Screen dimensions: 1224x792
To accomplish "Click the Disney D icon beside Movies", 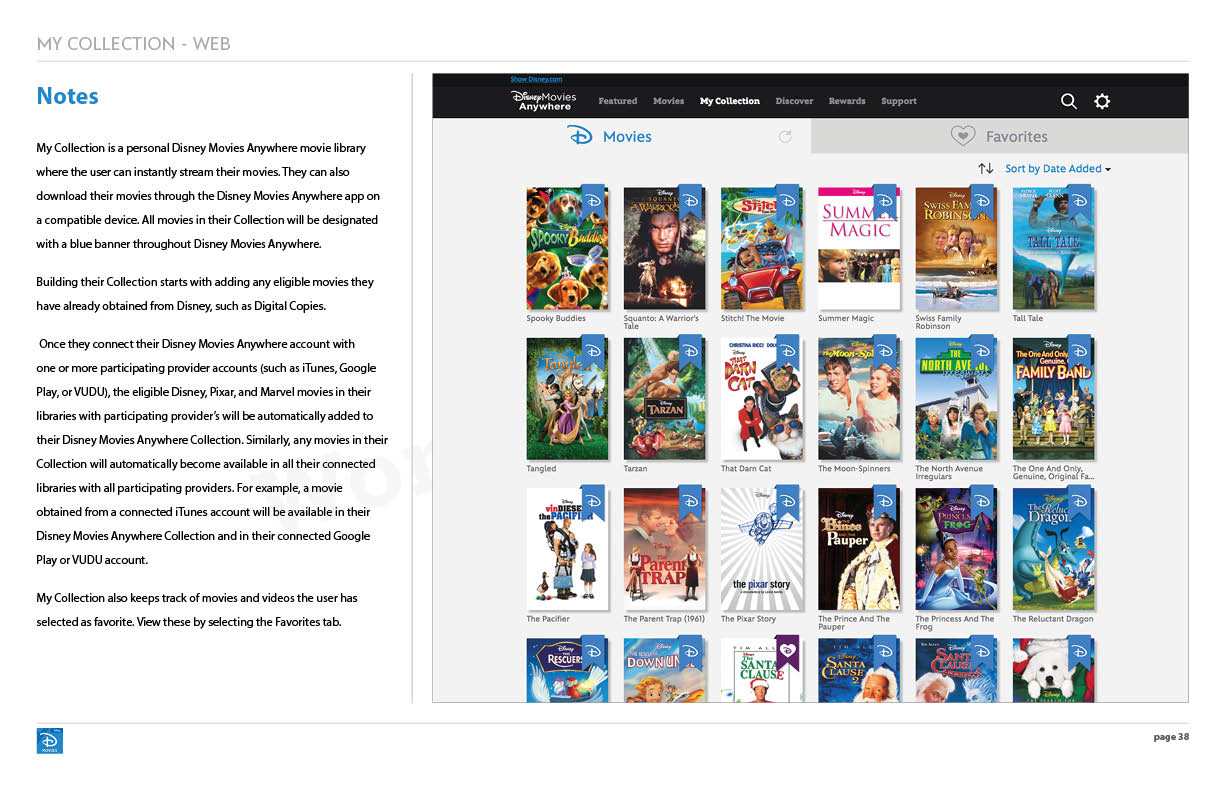I will pyautogui.click(x=580, y=136).
